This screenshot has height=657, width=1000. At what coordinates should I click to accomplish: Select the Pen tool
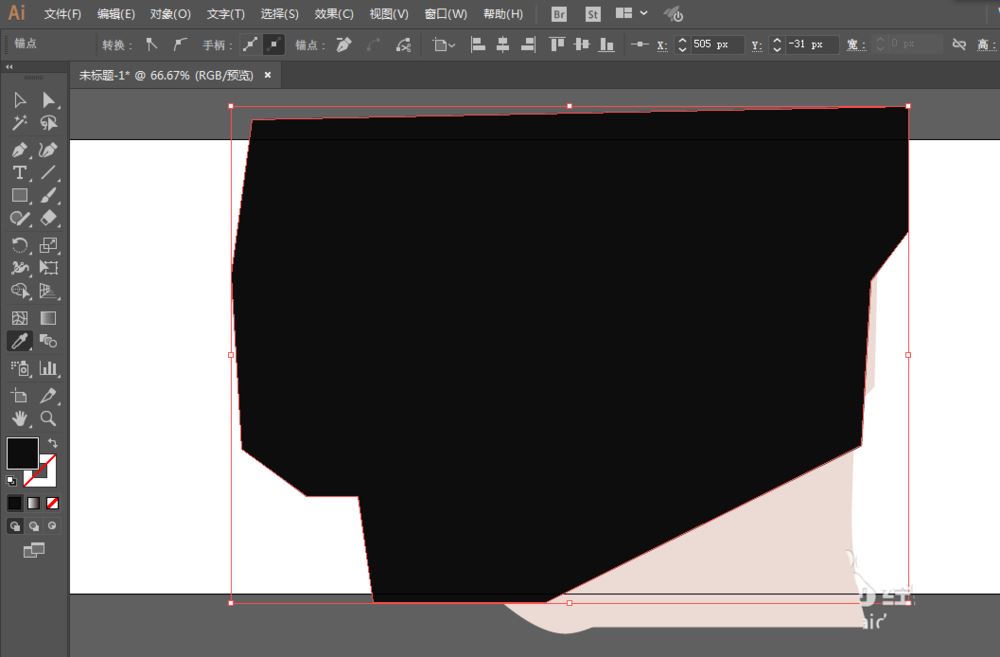pos(19,150)
